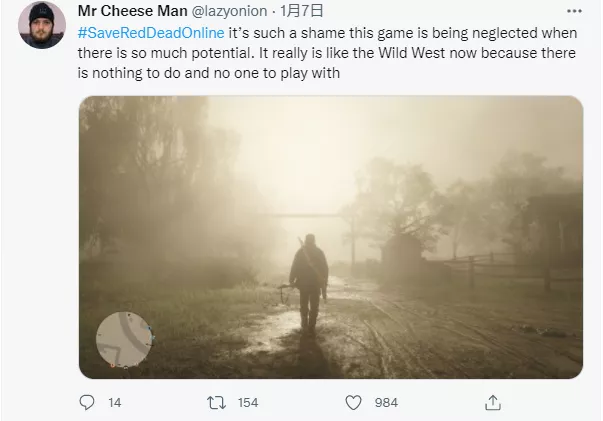Image resolution: width=603 pixels, height=421 pixels.
Task: Click the 984 likes count
Action: point(386,402)
